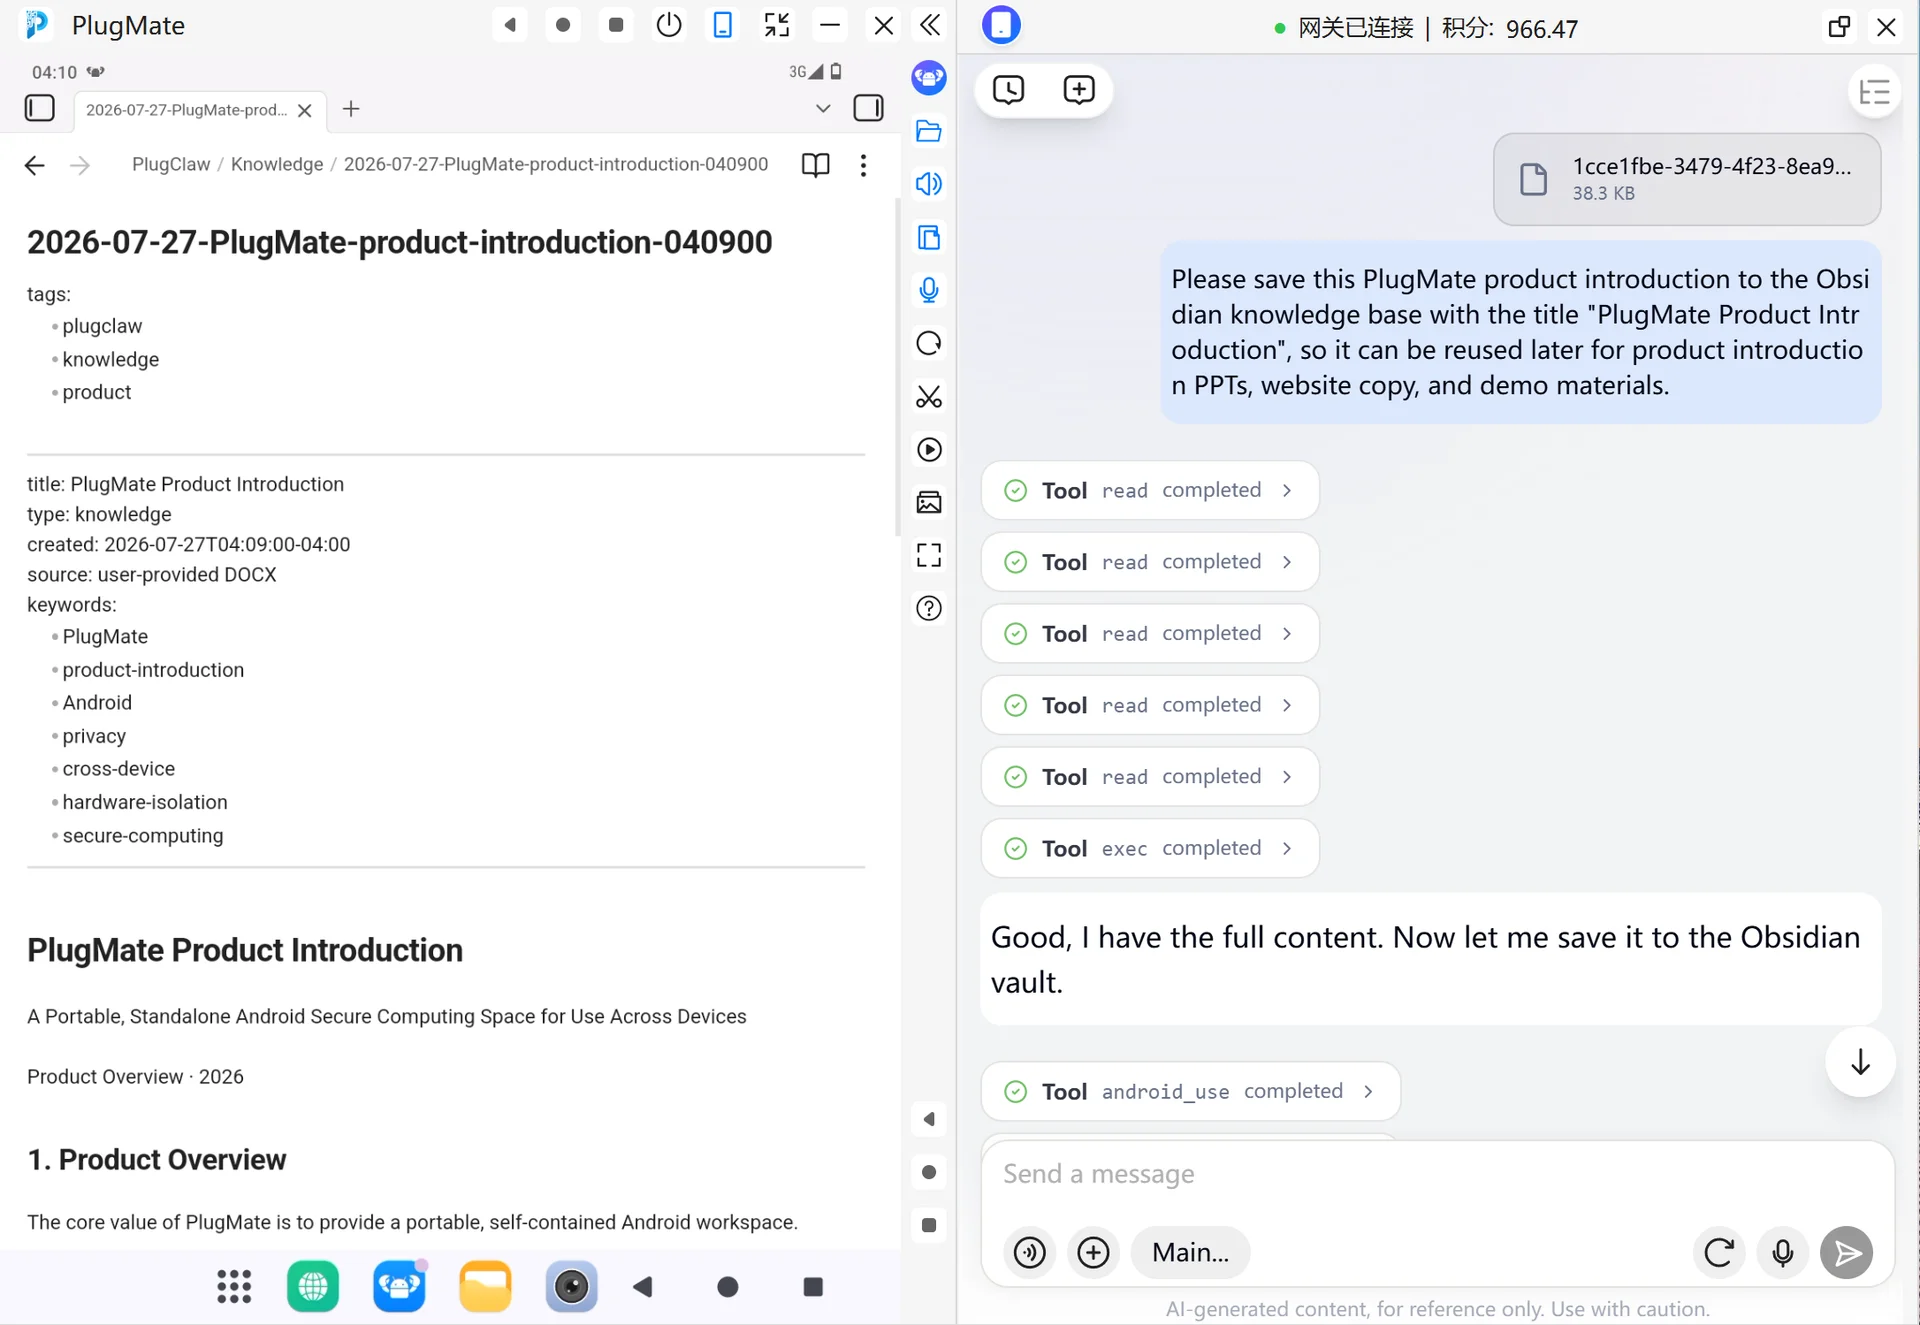Viewport: 1920px width, 1325px height.
Task: Click the small recents square in side toolbar
Action: (x=929, y=1225)
